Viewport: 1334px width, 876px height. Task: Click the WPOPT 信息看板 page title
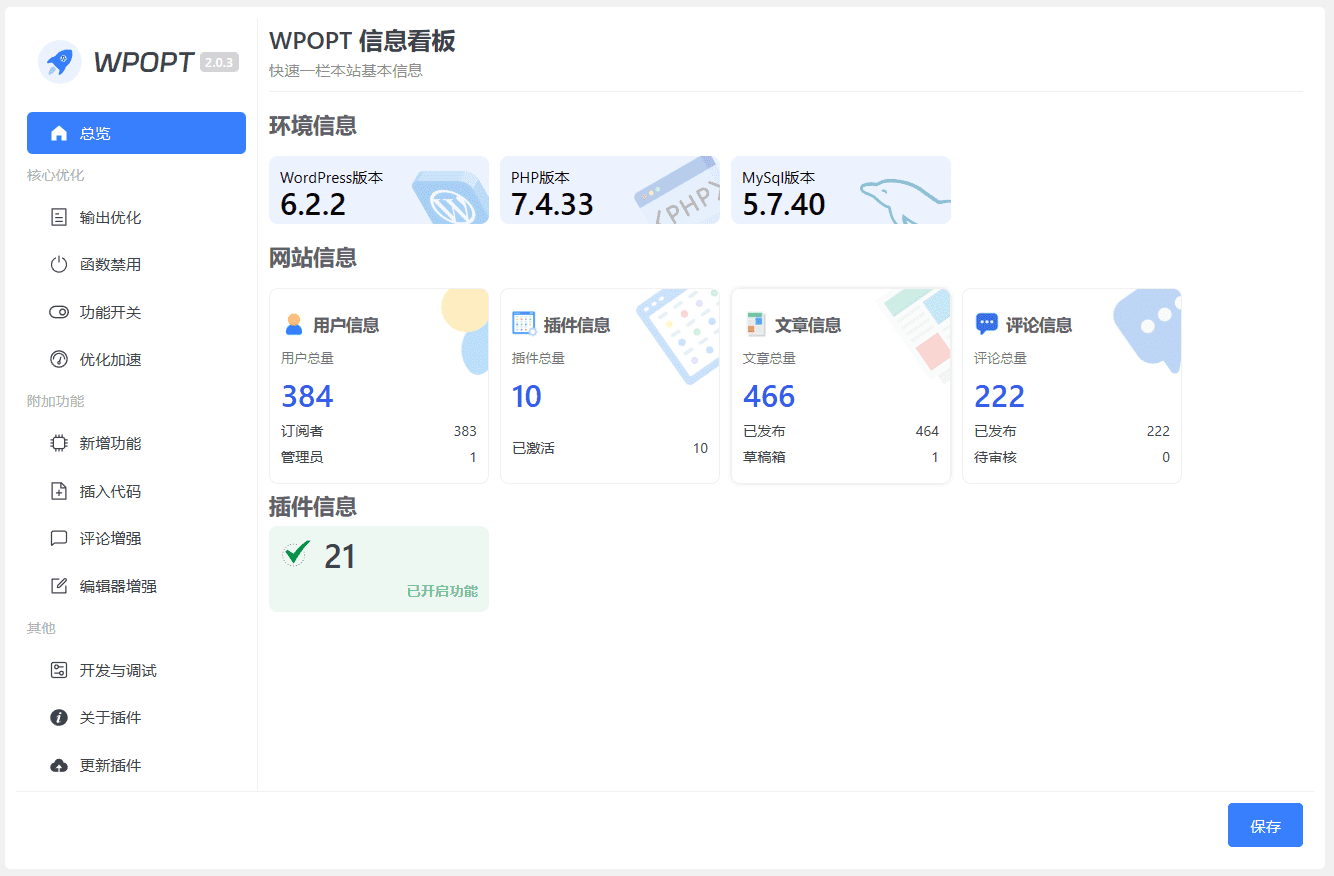pos(362,41)
